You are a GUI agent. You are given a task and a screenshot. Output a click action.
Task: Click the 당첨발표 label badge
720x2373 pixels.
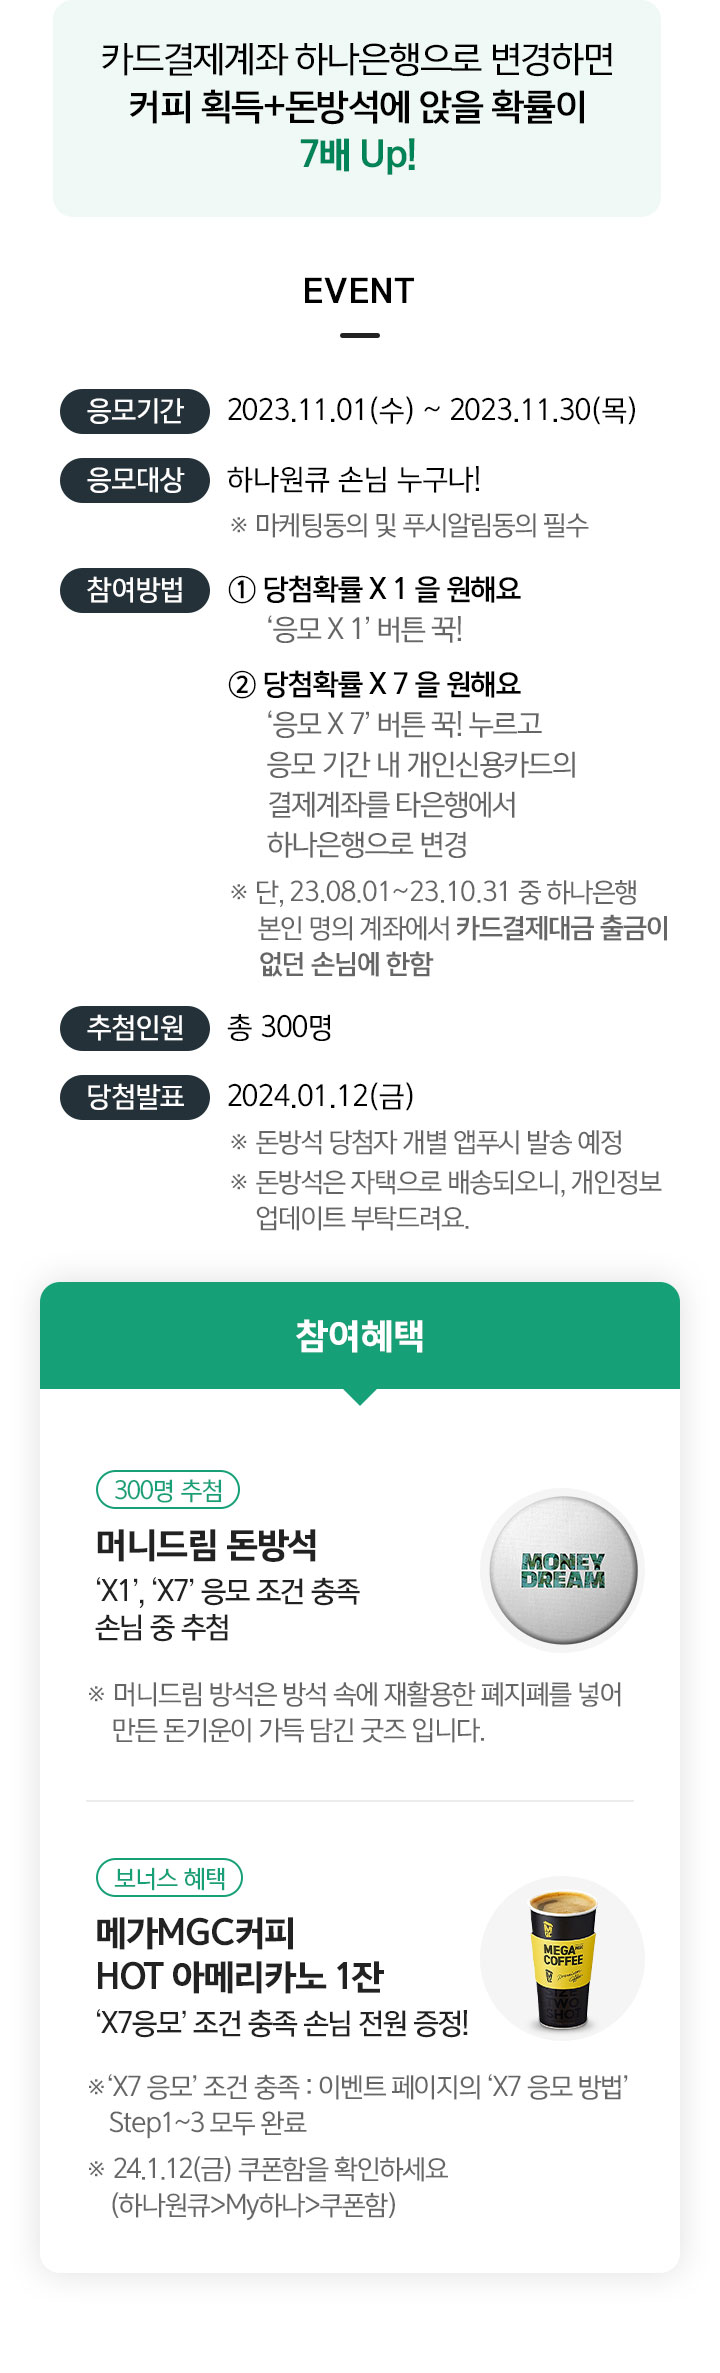coord(135,1097)
